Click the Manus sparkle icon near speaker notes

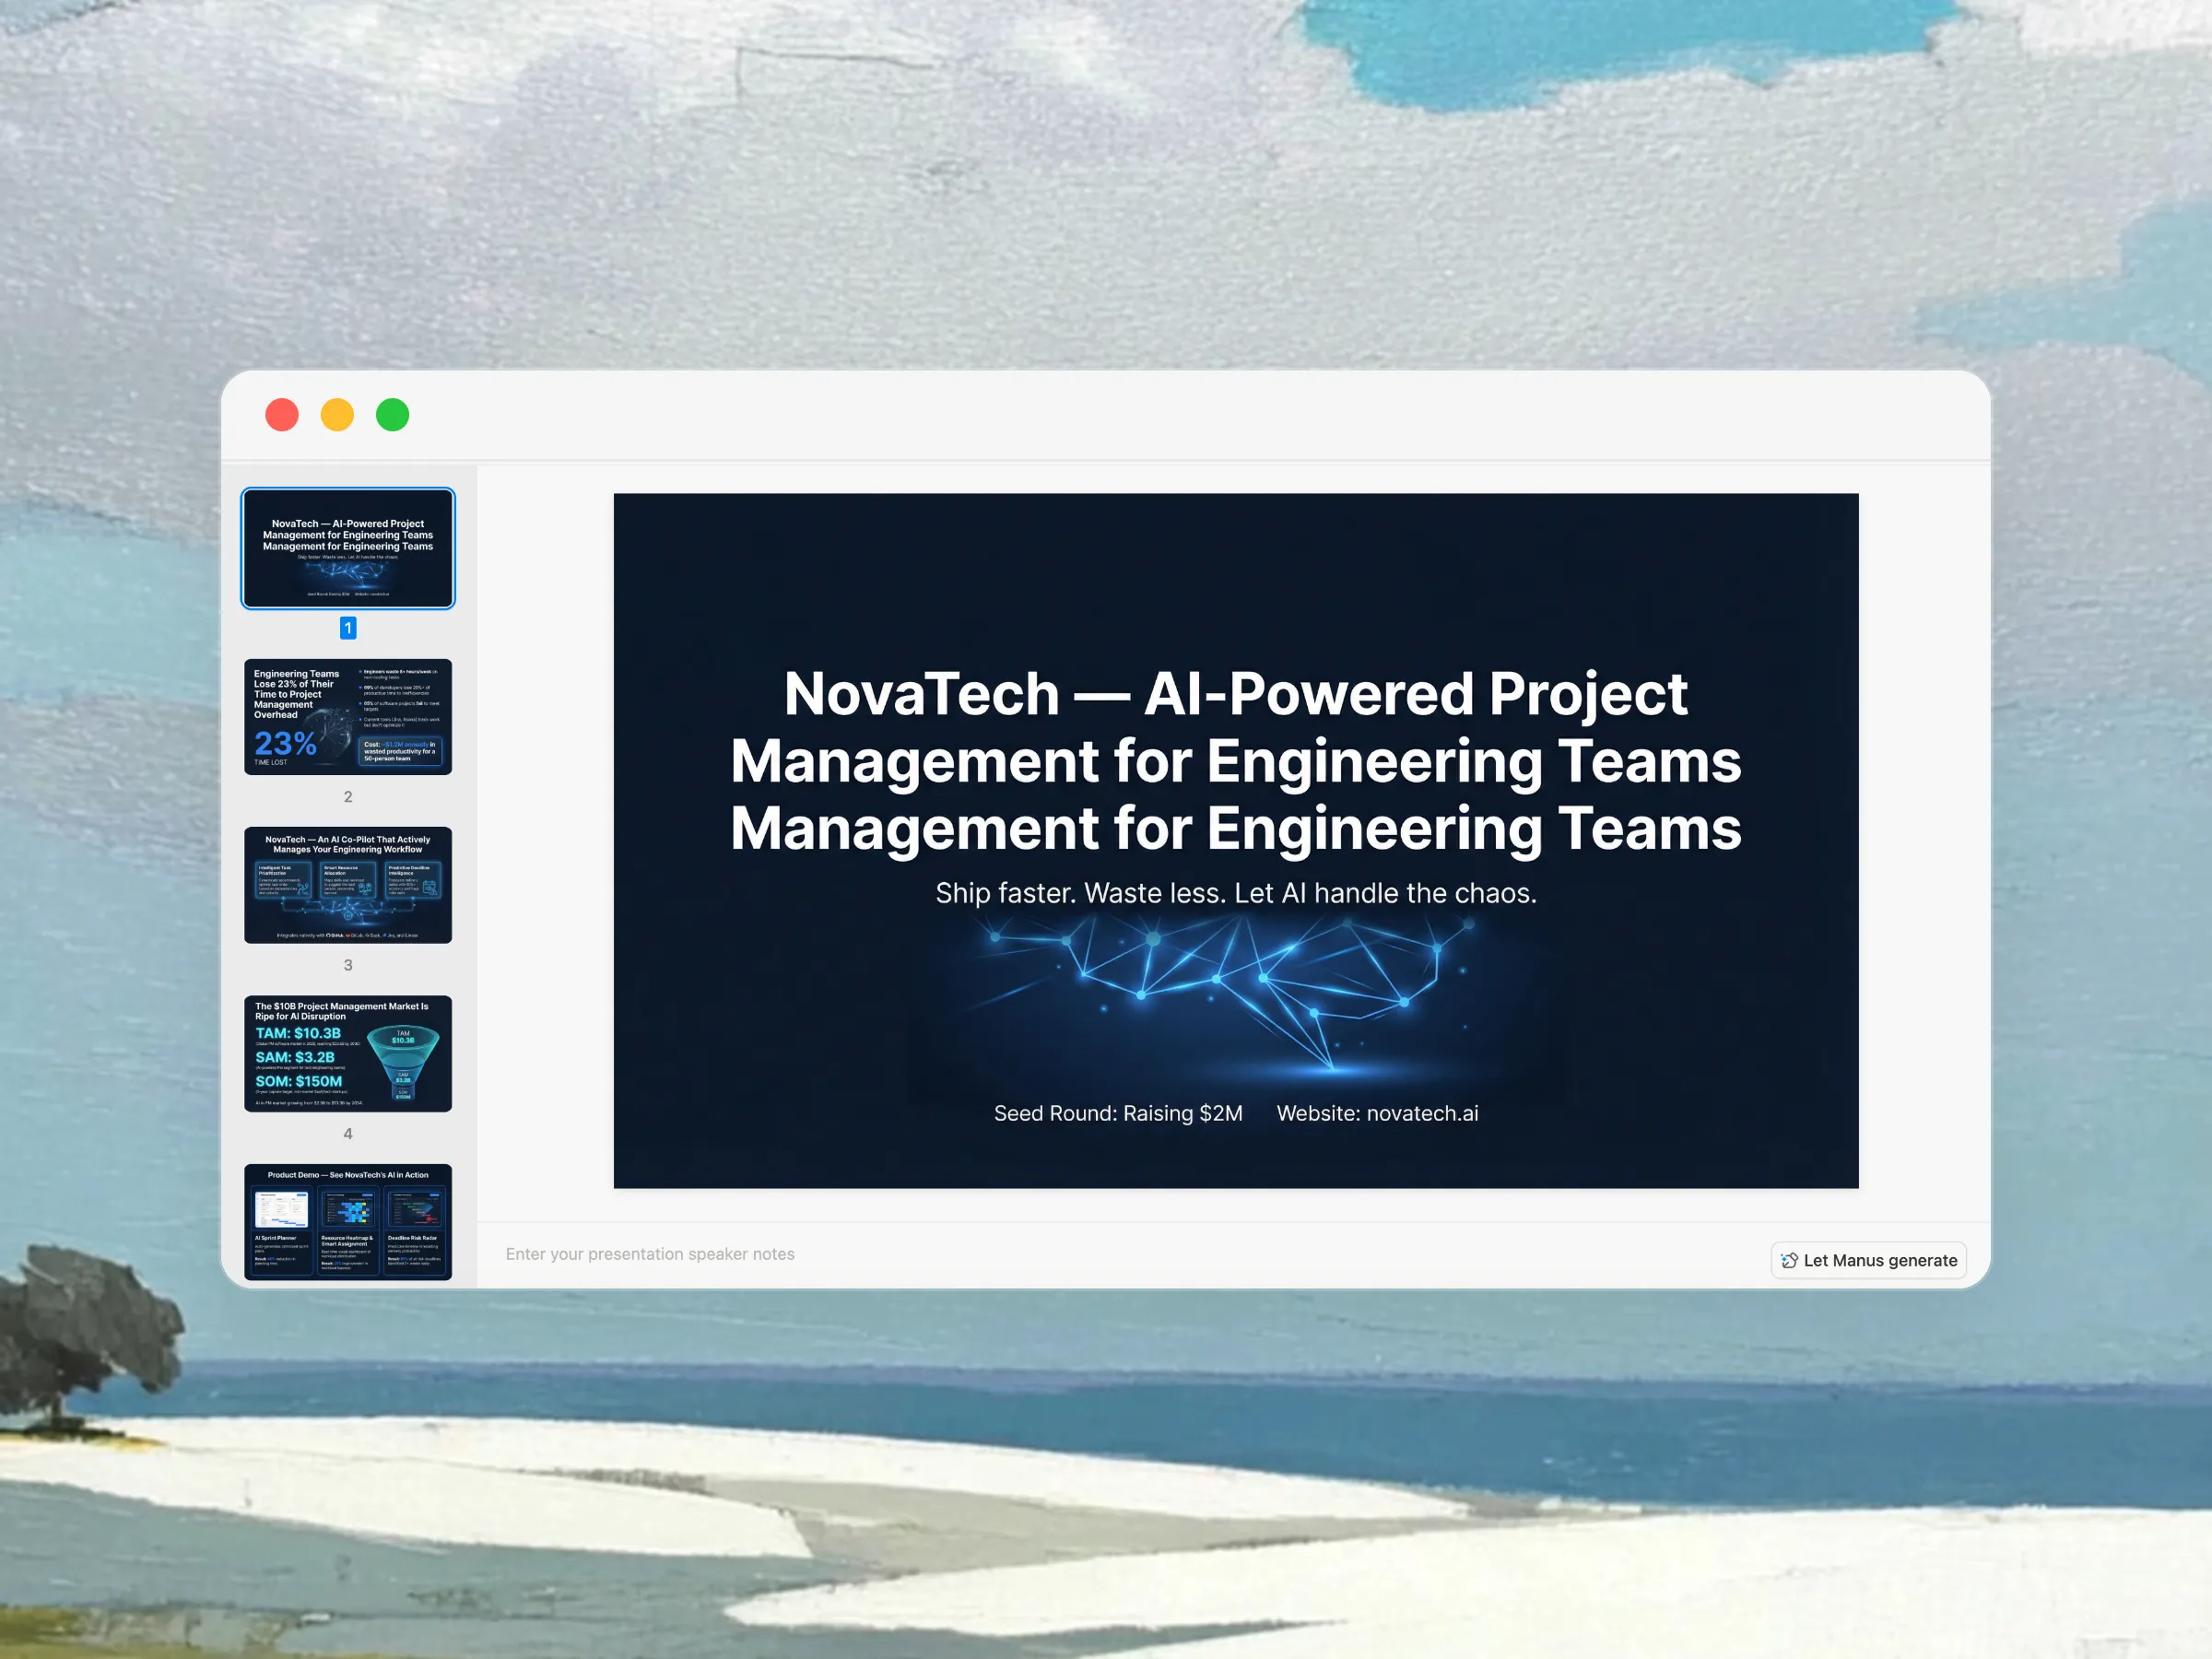[1789, 1260]
